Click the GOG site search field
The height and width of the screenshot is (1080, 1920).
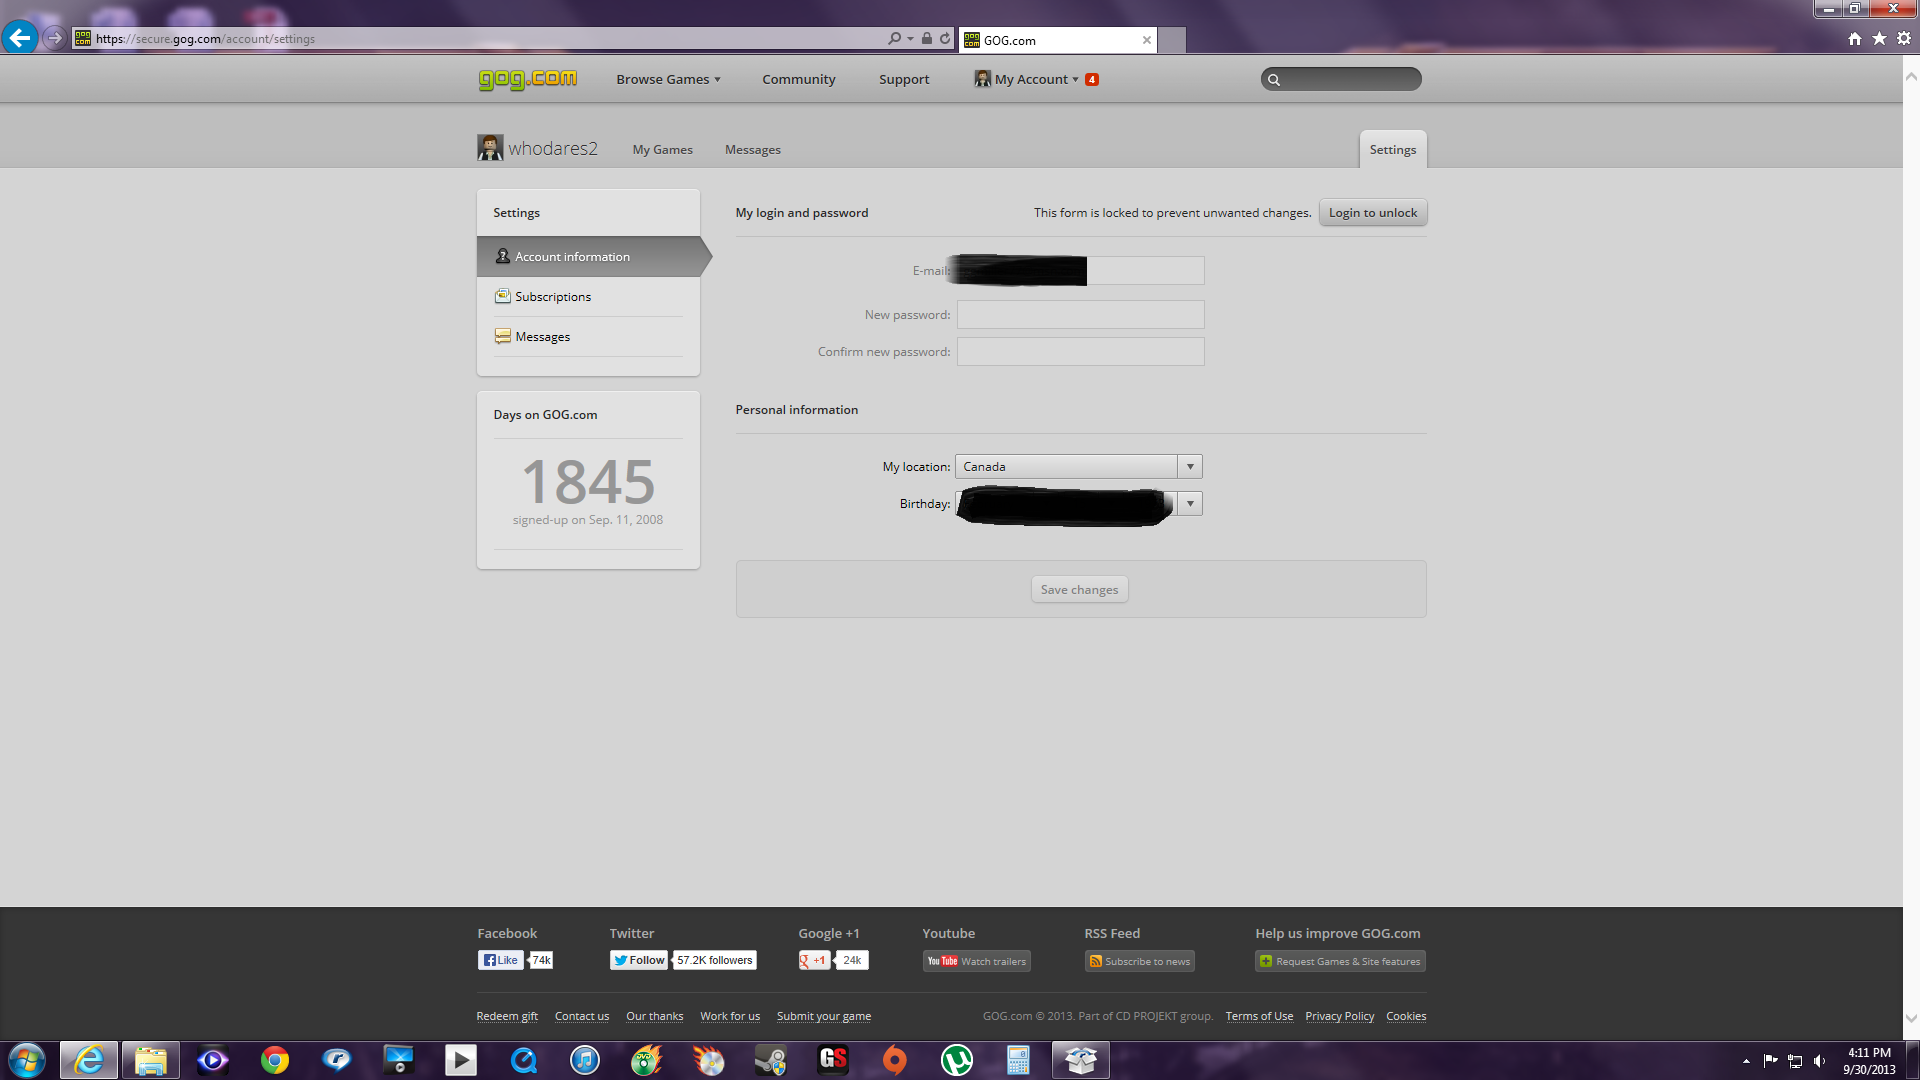[1341, 79]
